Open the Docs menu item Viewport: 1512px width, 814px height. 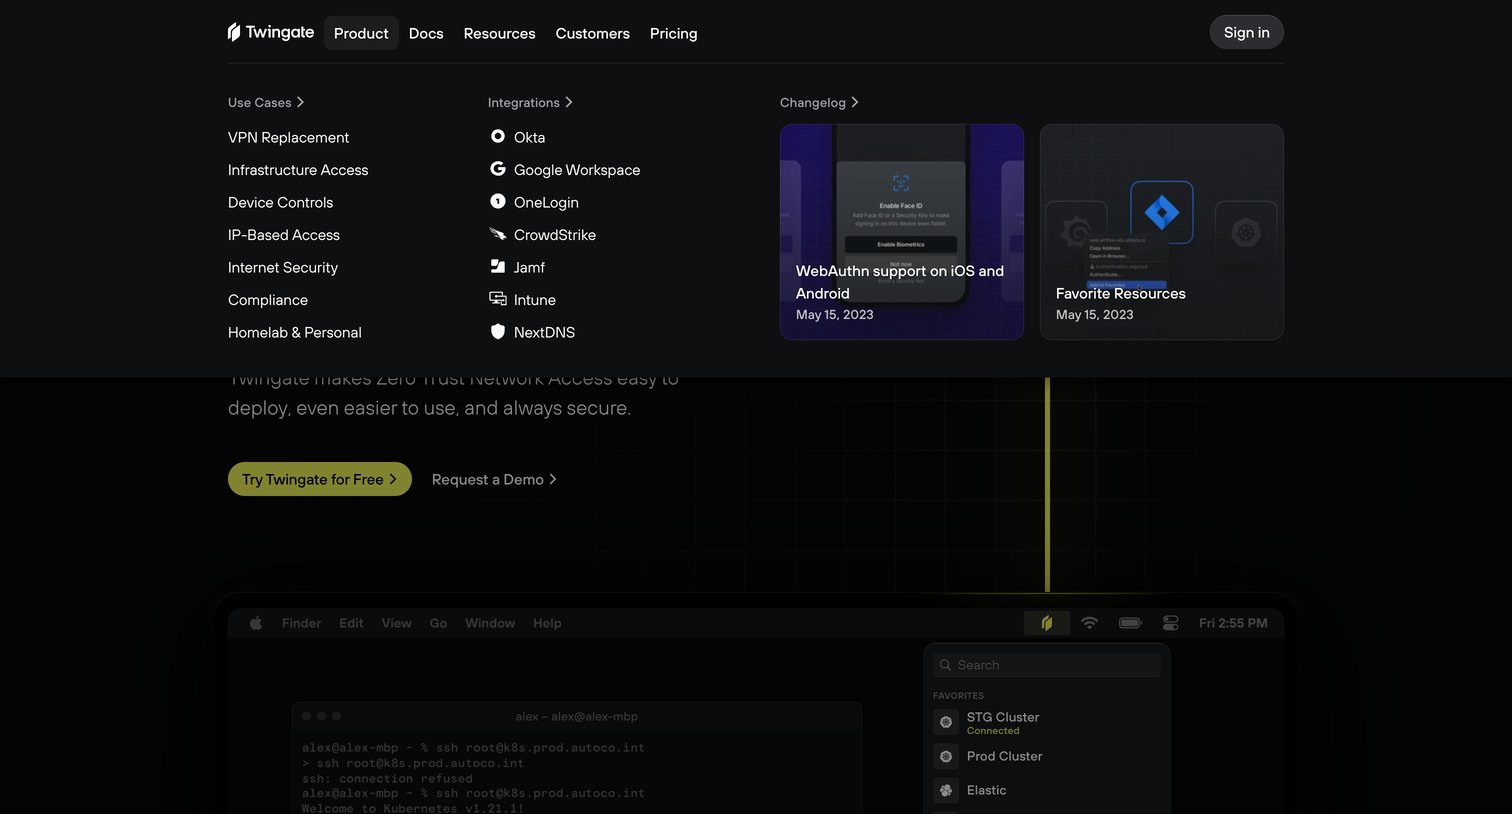point(426,33)
